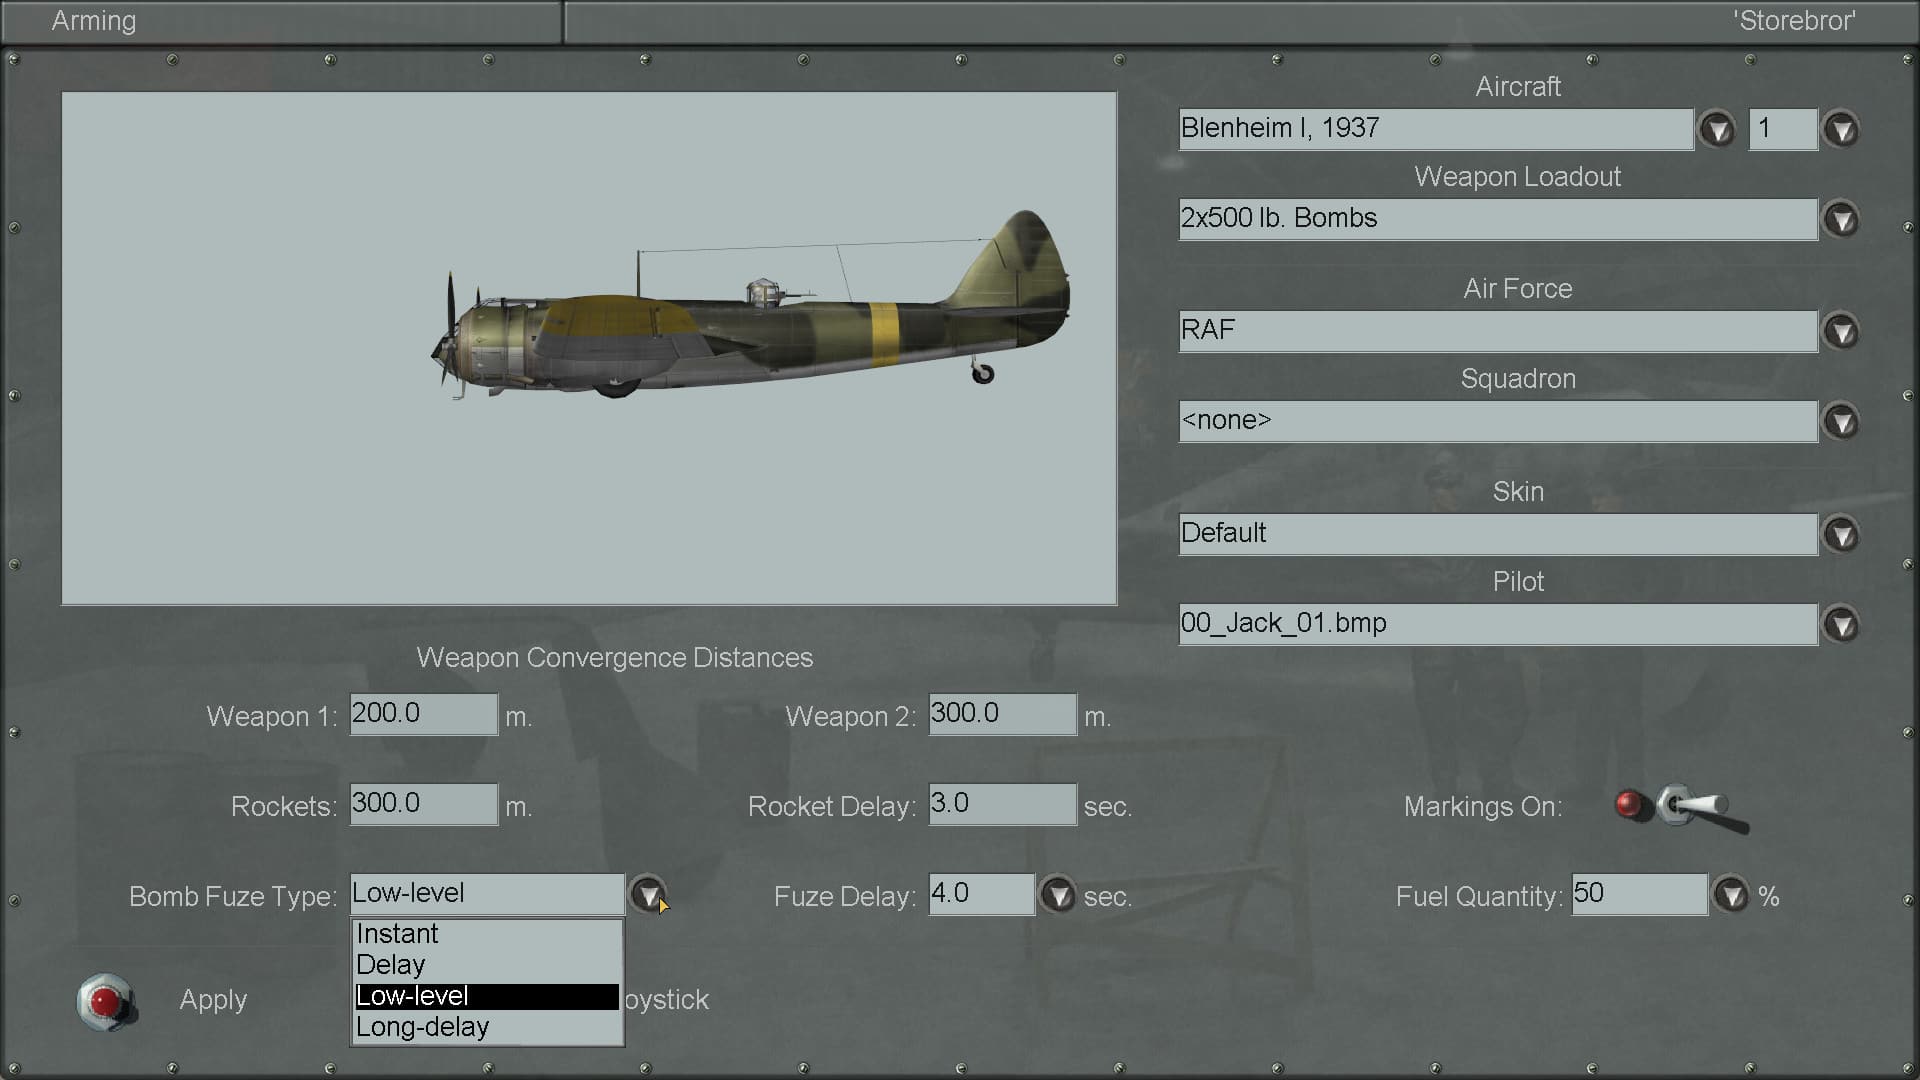The height and width of the screenshot is (1080, 1920).
Task: Click the Weapon 1 convergence field
Action: click(x=423, y=714)
